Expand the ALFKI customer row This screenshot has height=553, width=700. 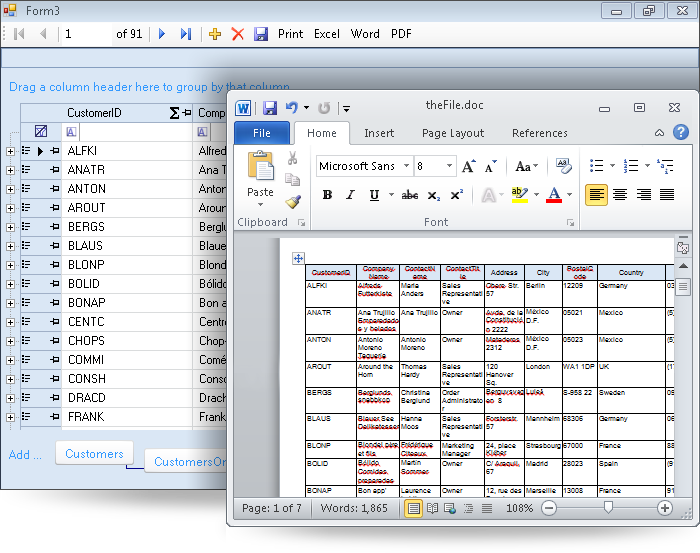(x=10, y=152)
